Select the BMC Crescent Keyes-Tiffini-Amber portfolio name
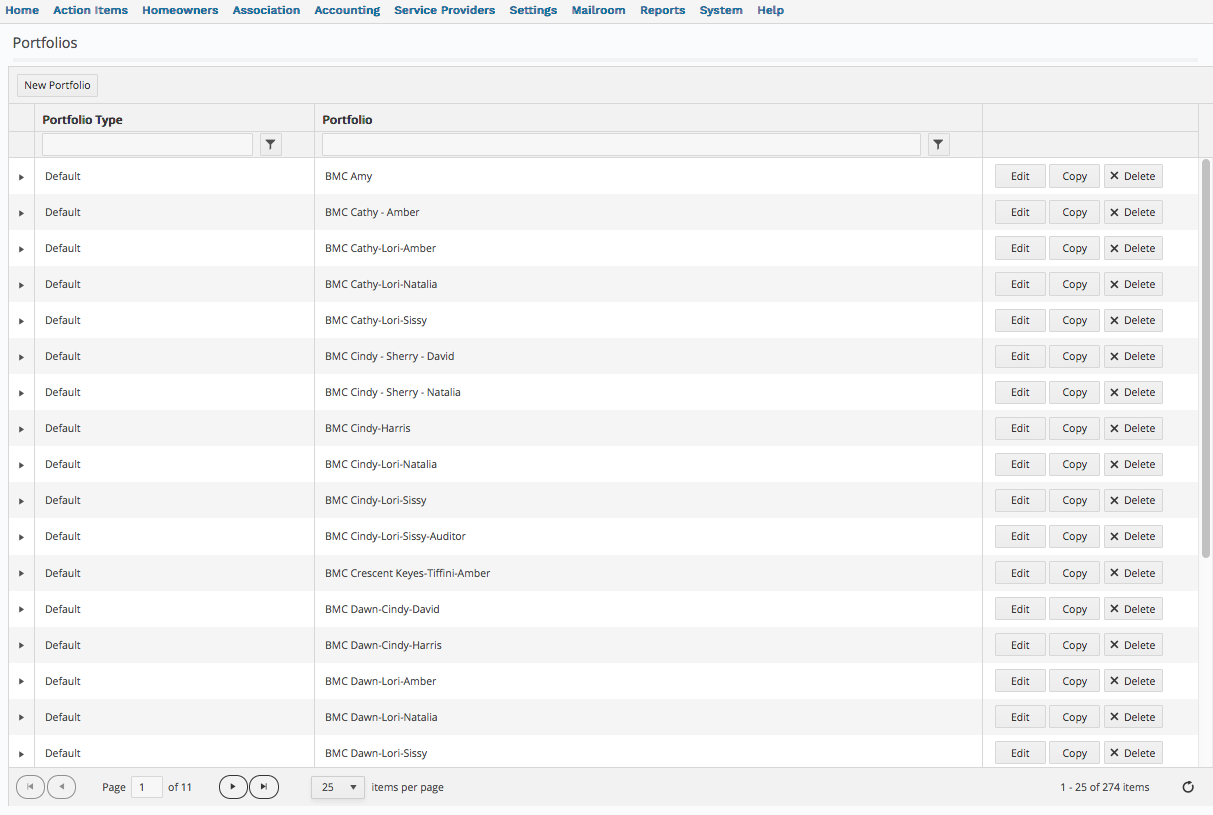Image resolution: width=1213 pixels, height=815 pixels. pos(407,573)
